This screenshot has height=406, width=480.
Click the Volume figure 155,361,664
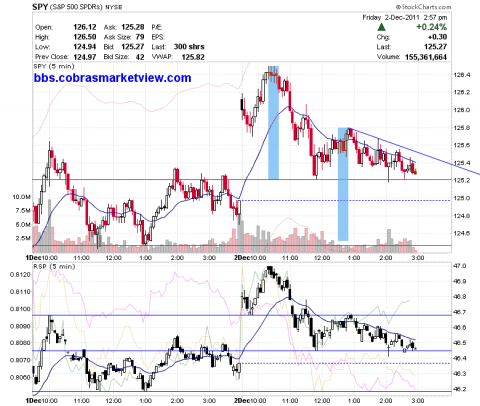tap(426, 57)
